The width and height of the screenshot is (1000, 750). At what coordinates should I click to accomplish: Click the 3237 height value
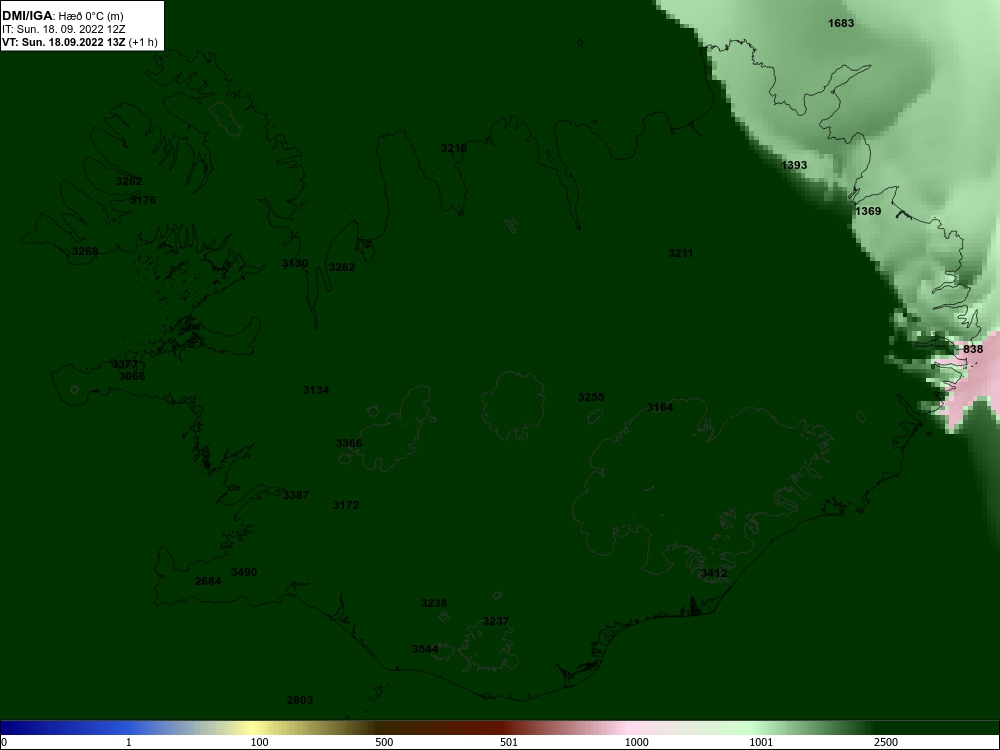496,621
